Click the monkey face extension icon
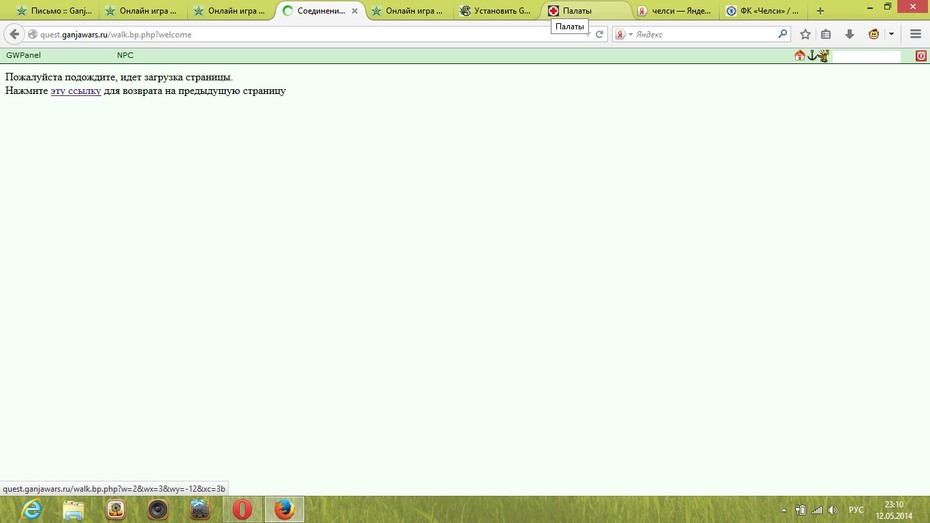The width and height of the screenshot is (930, 523). (874, 34)
